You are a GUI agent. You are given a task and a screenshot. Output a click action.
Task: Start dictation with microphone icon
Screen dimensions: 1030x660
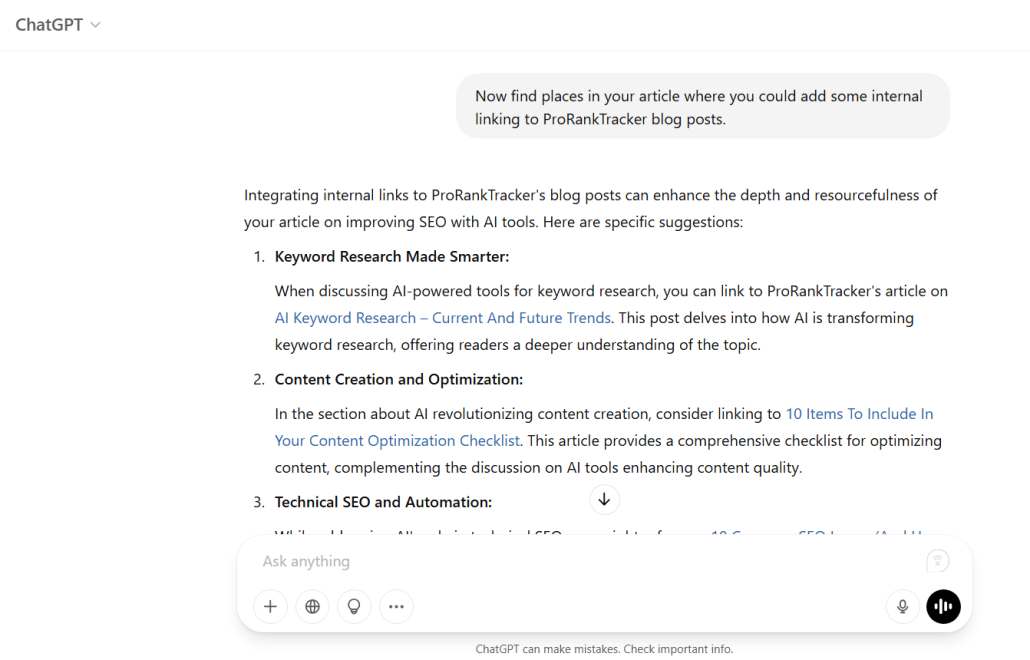(x=903, y=606)
